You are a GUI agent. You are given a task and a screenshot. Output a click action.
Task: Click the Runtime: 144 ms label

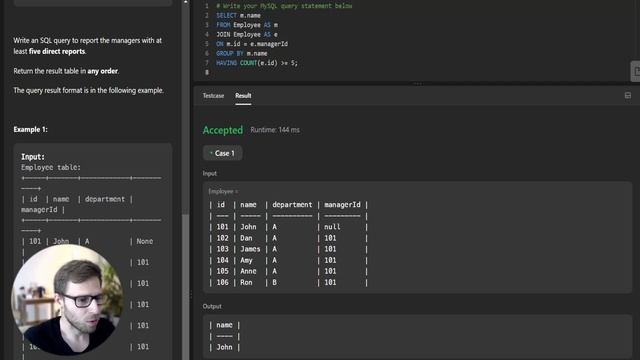[275, 130]
